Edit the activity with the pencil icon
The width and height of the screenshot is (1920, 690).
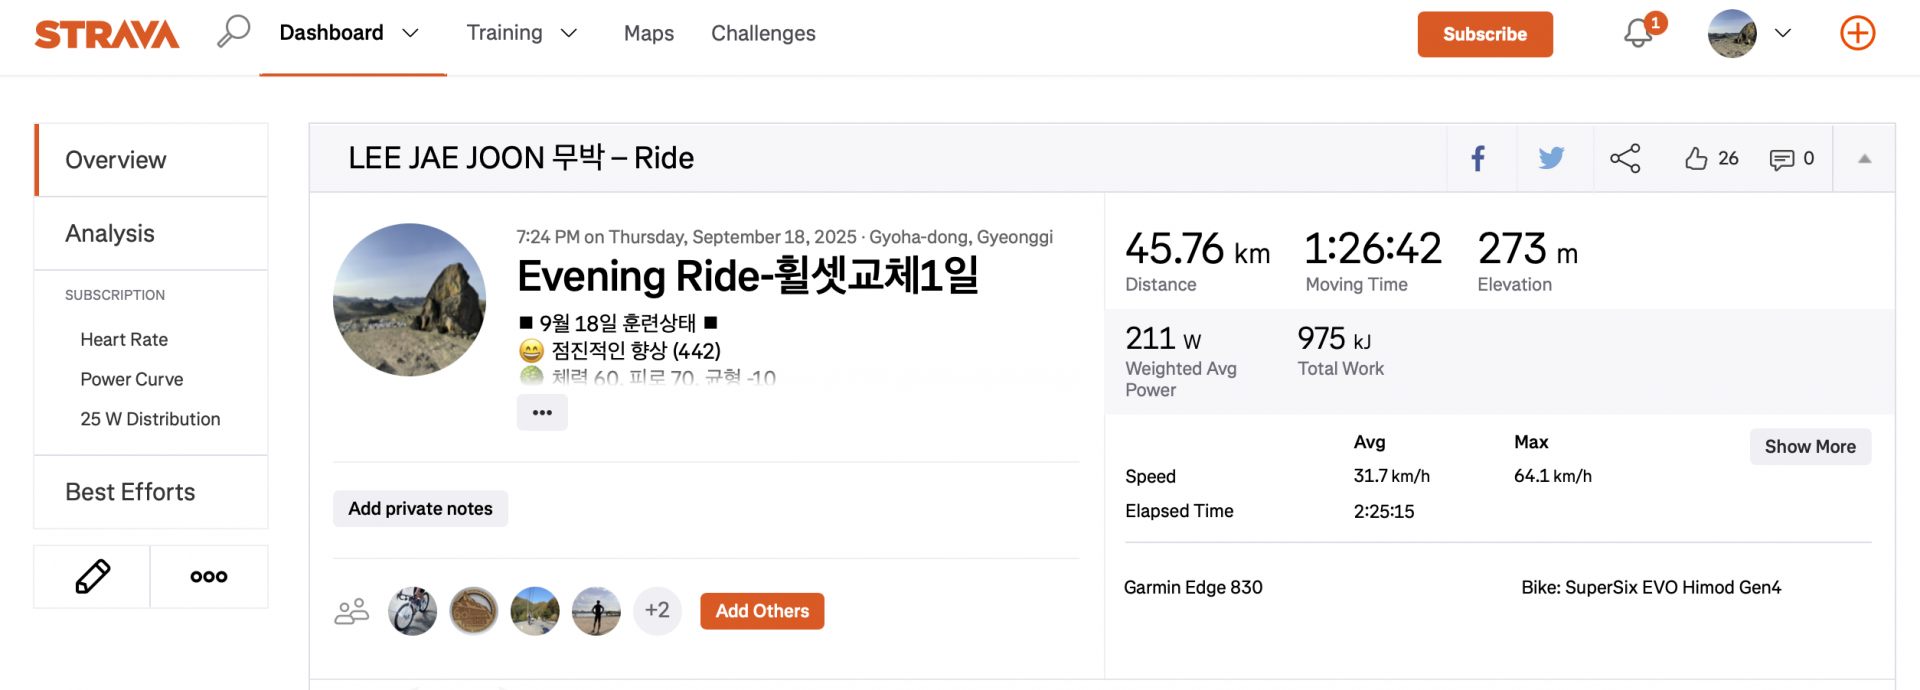coord(92,576)
